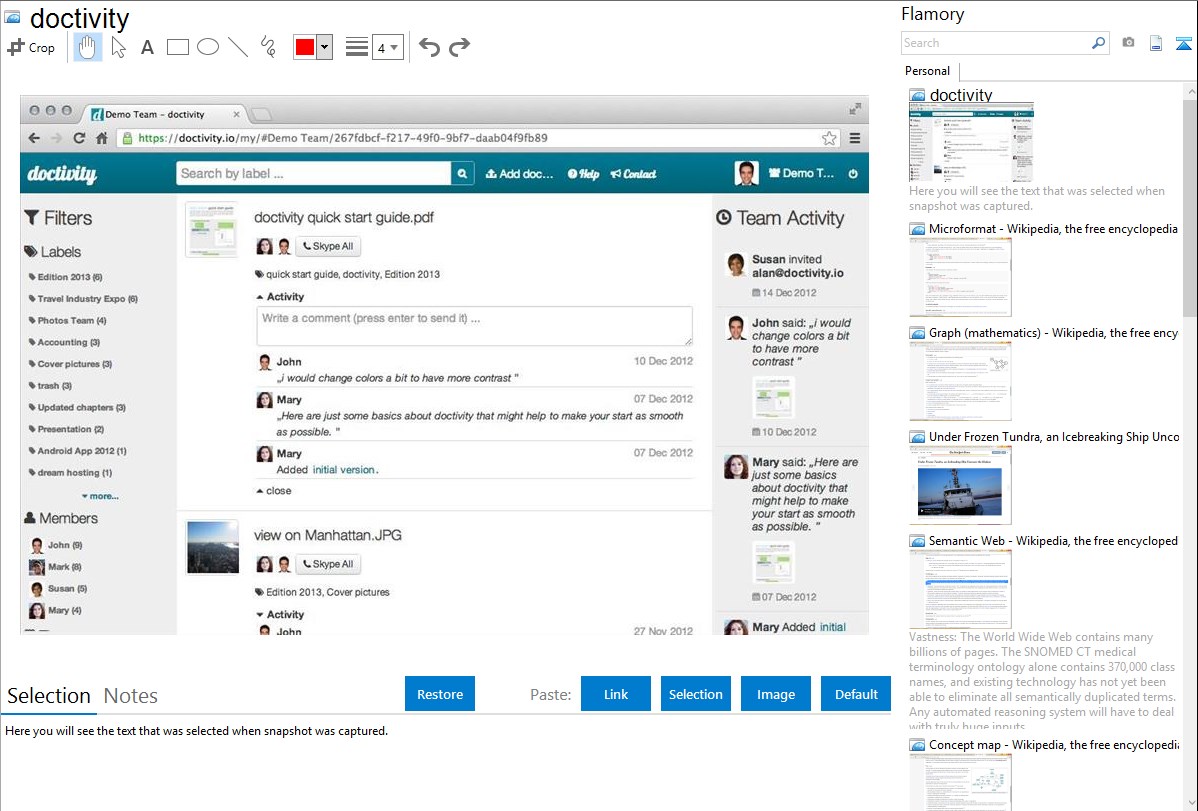Click the Travel Industry Expo (6) label
1198x811 pixels.
pyautogui.click(x=83, y=299)
